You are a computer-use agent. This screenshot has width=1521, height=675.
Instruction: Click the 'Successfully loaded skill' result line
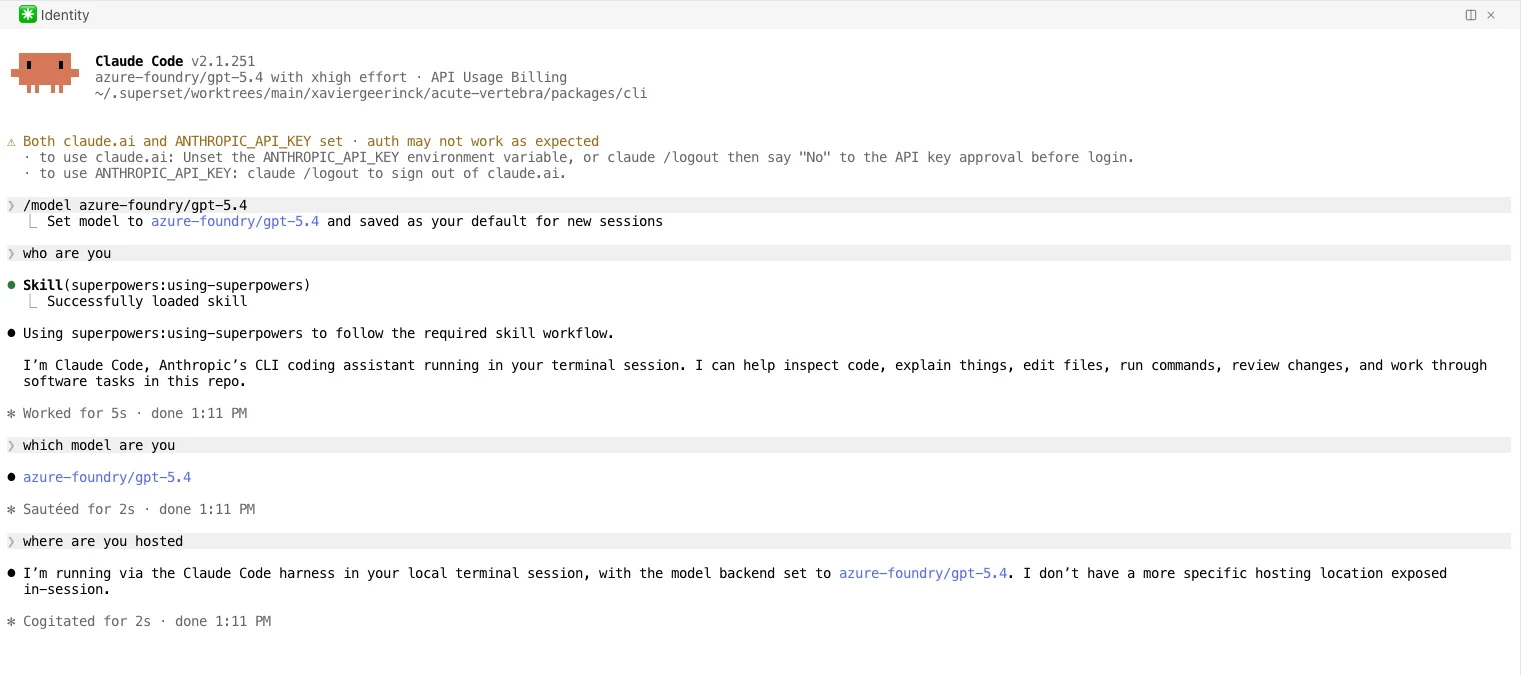click(147, 301)
